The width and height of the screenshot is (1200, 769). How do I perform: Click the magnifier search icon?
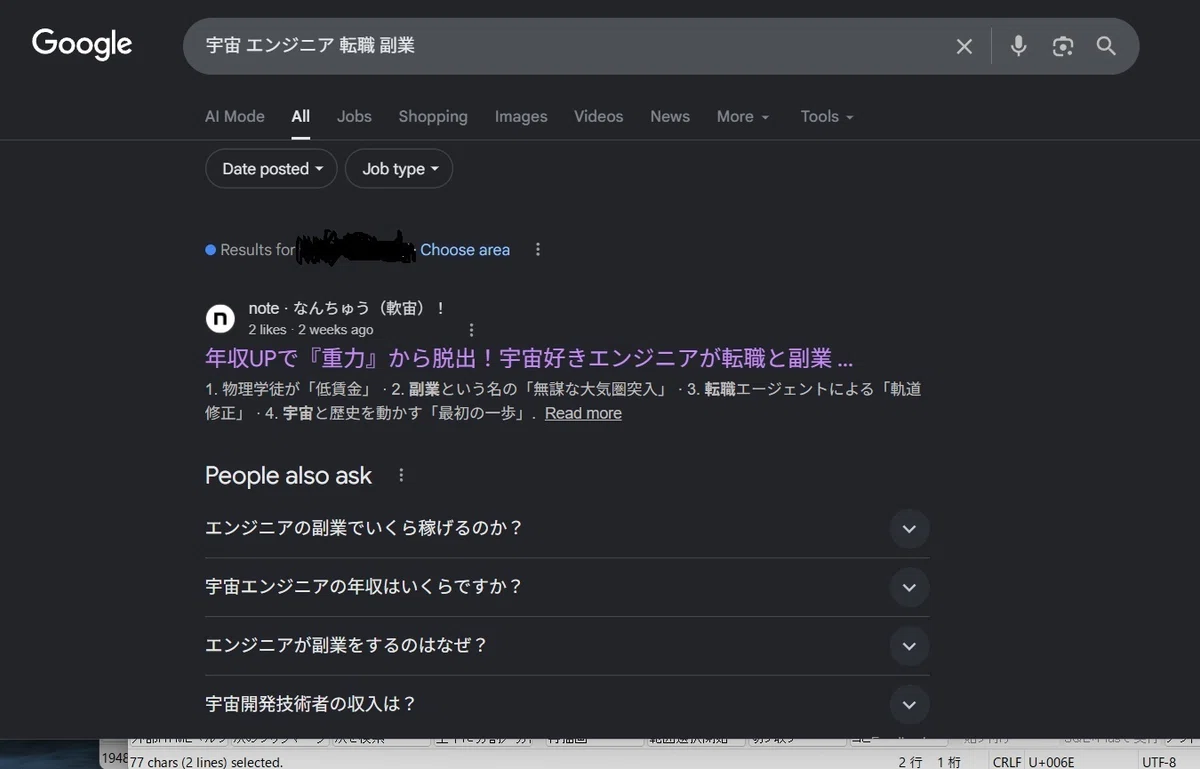[x=1106, y=46]
